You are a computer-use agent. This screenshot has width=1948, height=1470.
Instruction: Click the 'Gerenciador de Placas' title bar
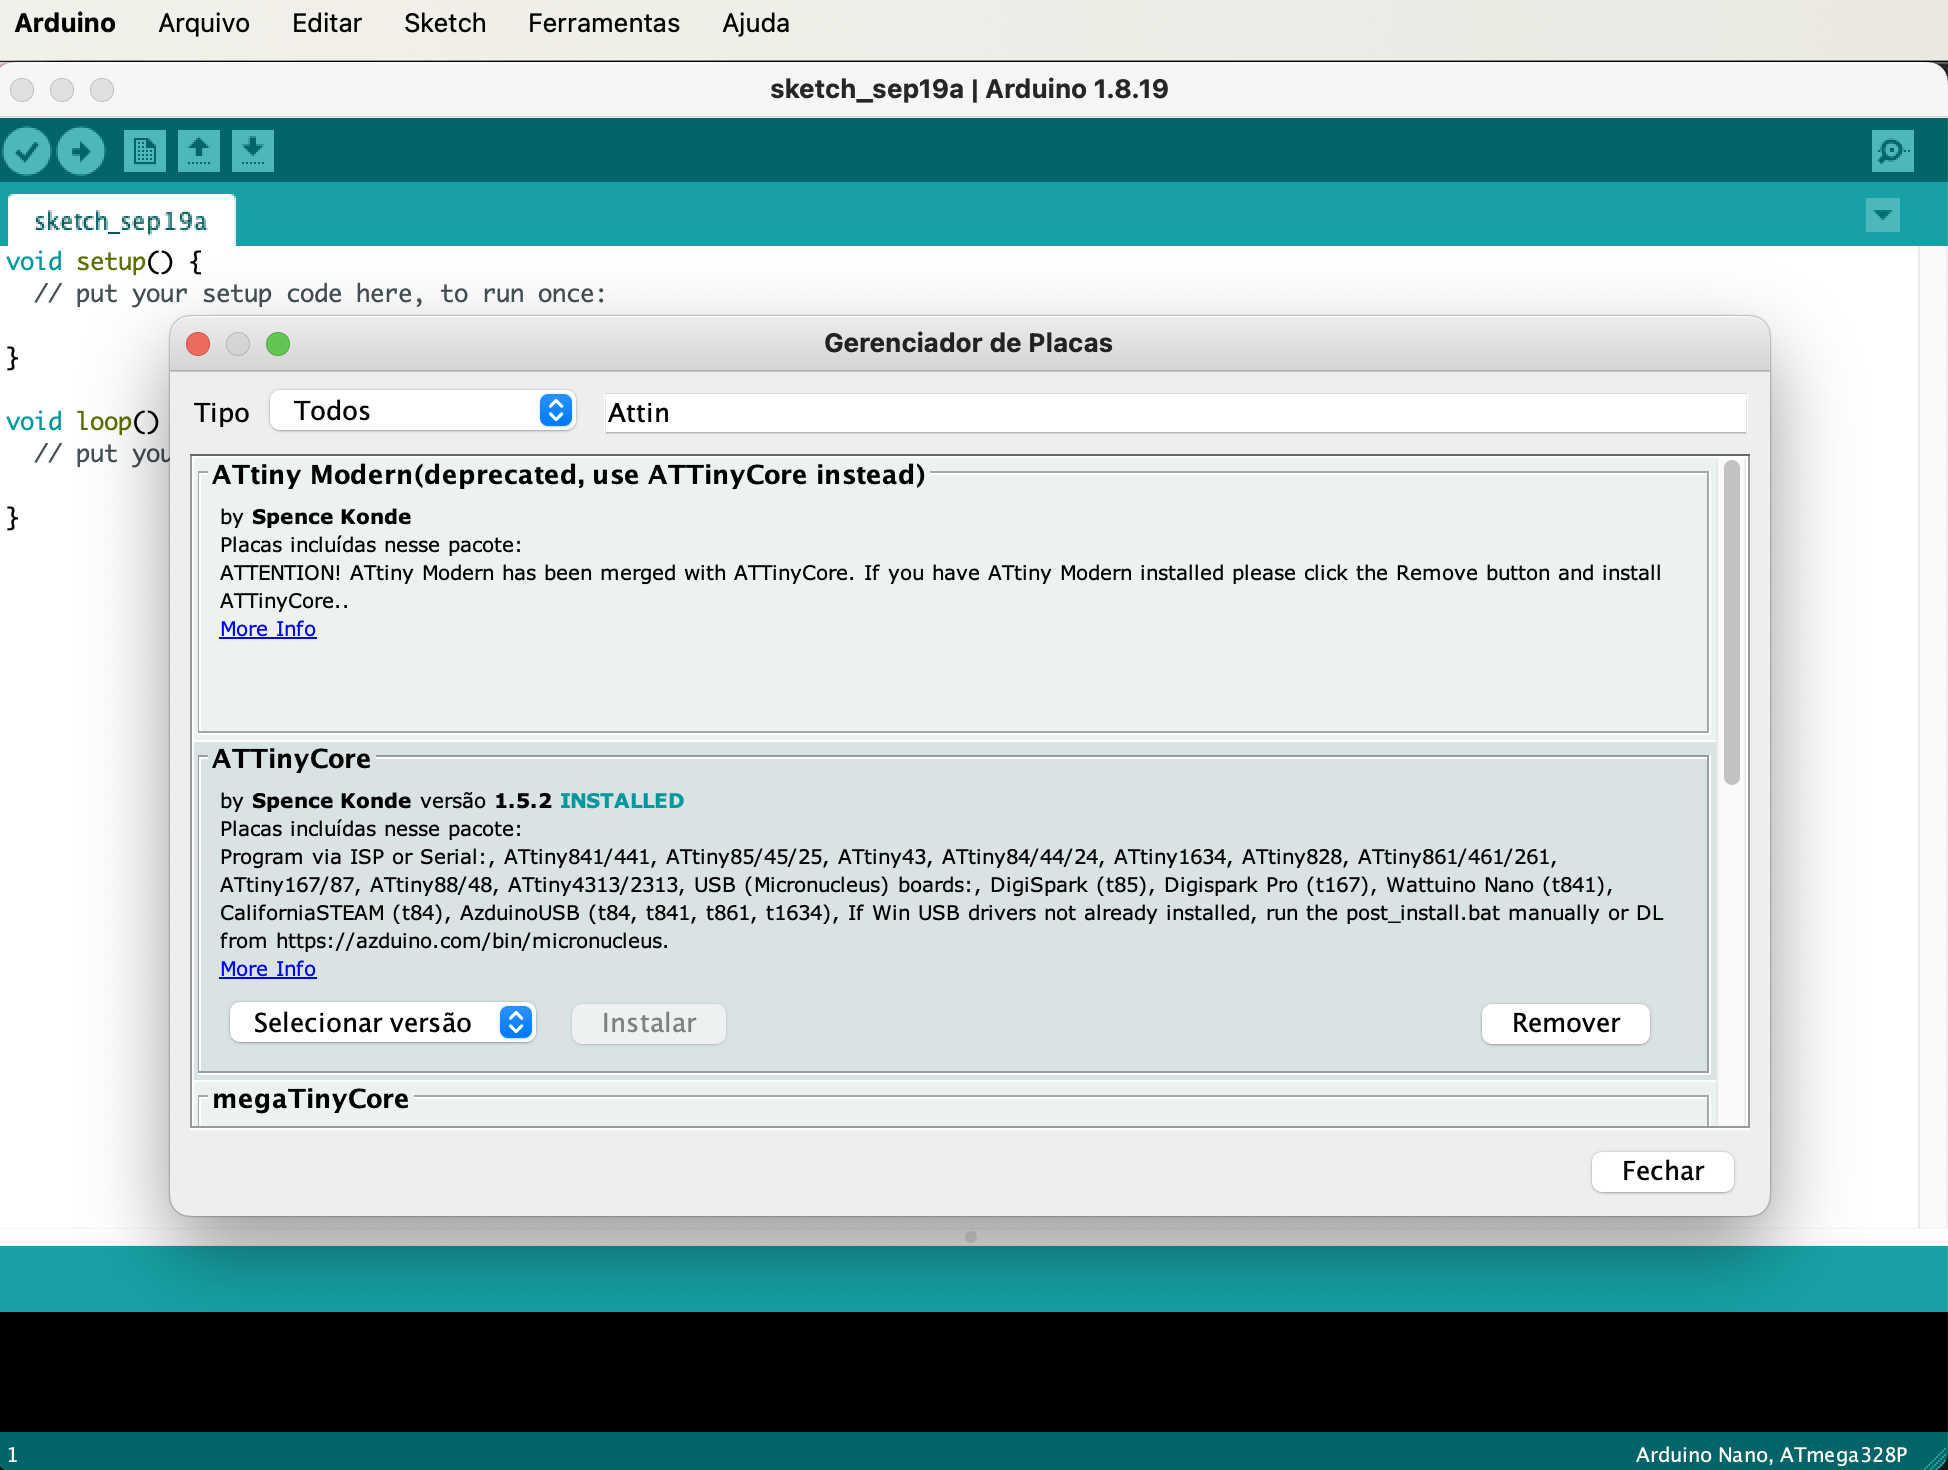pos(968,343)
